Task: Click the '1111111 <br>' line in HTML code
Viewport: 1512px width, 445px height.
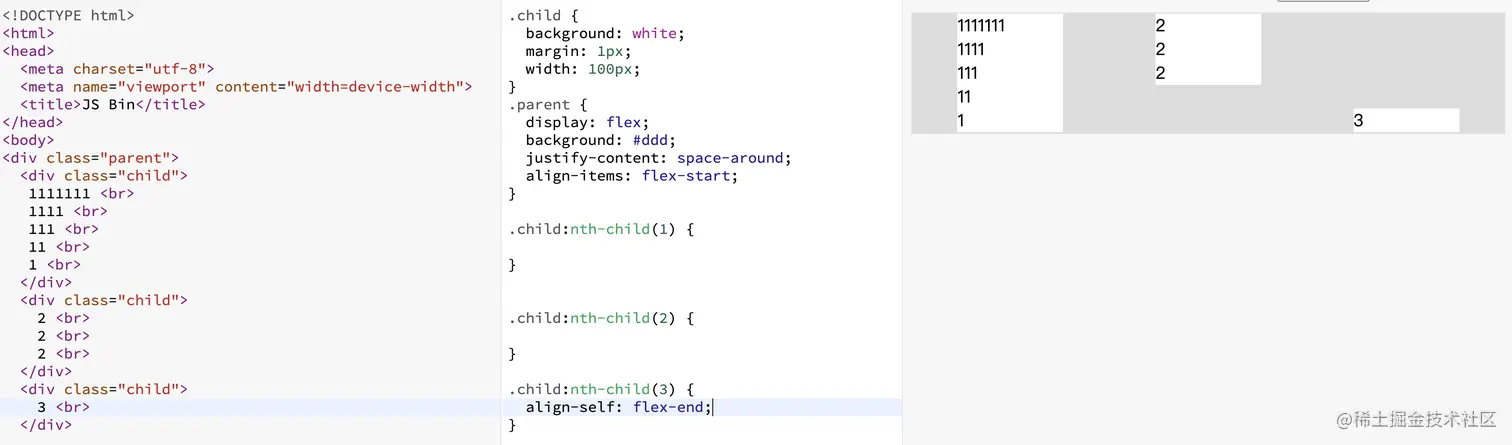Action: click(81, 193)
